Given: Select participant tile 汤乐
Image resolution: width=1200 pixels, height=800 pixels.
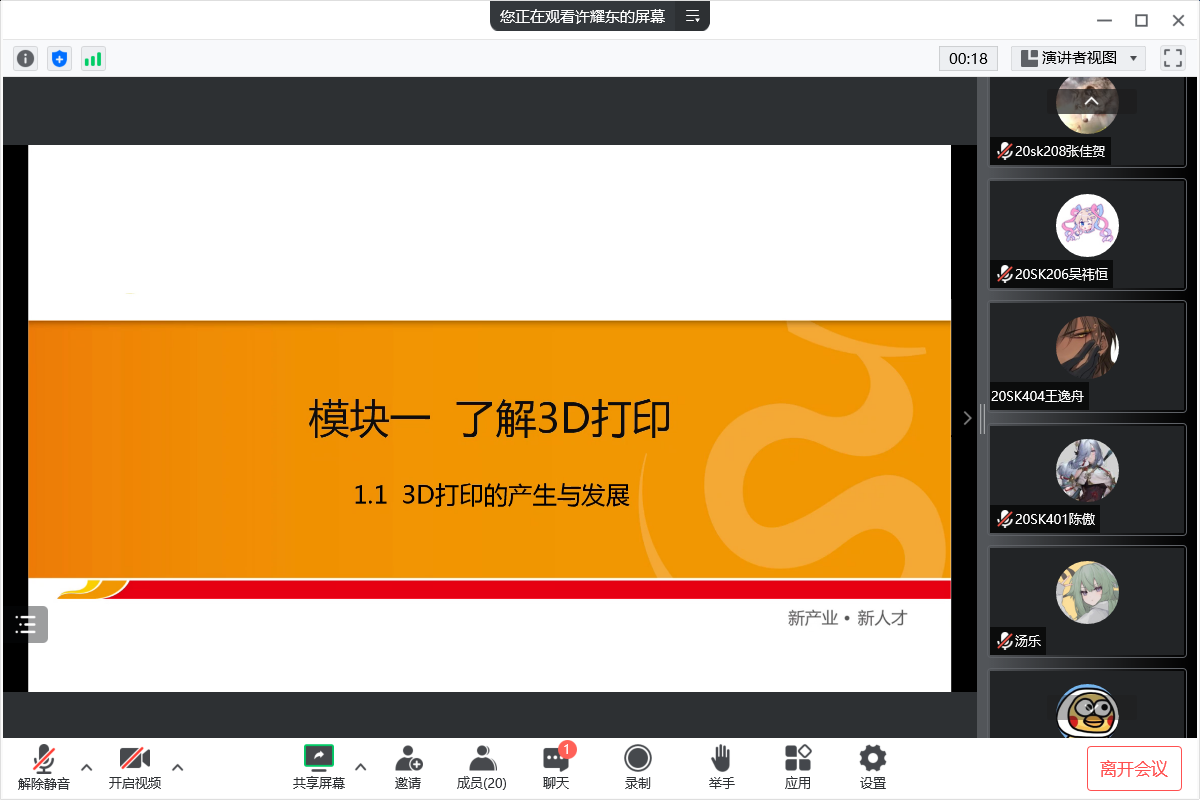Looking at the screenshot, I should pyautogui.click(x=1087, y=601).
